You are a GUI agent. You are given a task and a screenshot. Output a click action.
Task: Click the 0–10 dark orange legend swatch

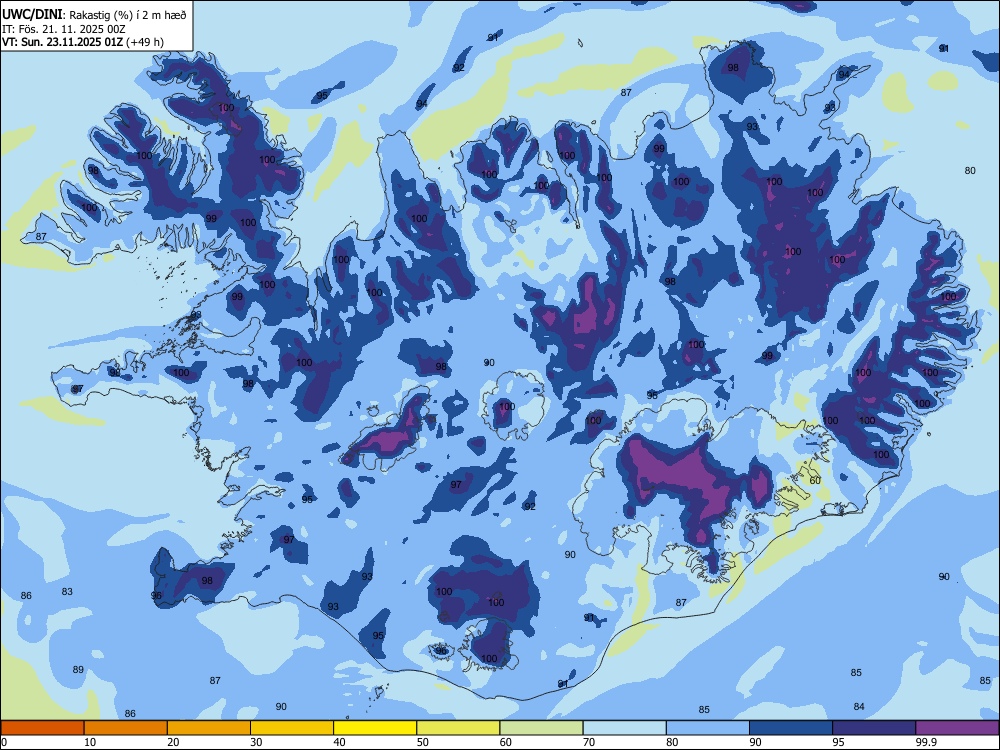42,728
